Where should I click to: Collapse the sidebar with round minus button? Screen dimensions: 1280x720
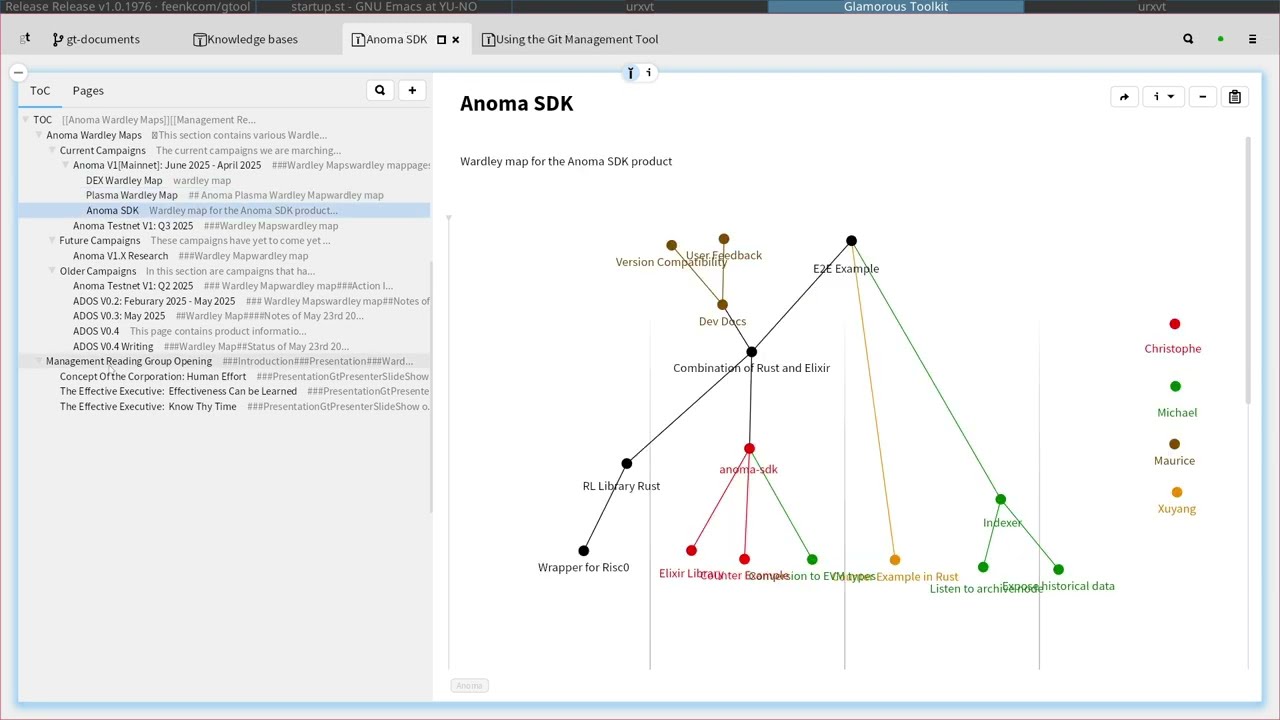pyautogui.click(x=18, y=73)
